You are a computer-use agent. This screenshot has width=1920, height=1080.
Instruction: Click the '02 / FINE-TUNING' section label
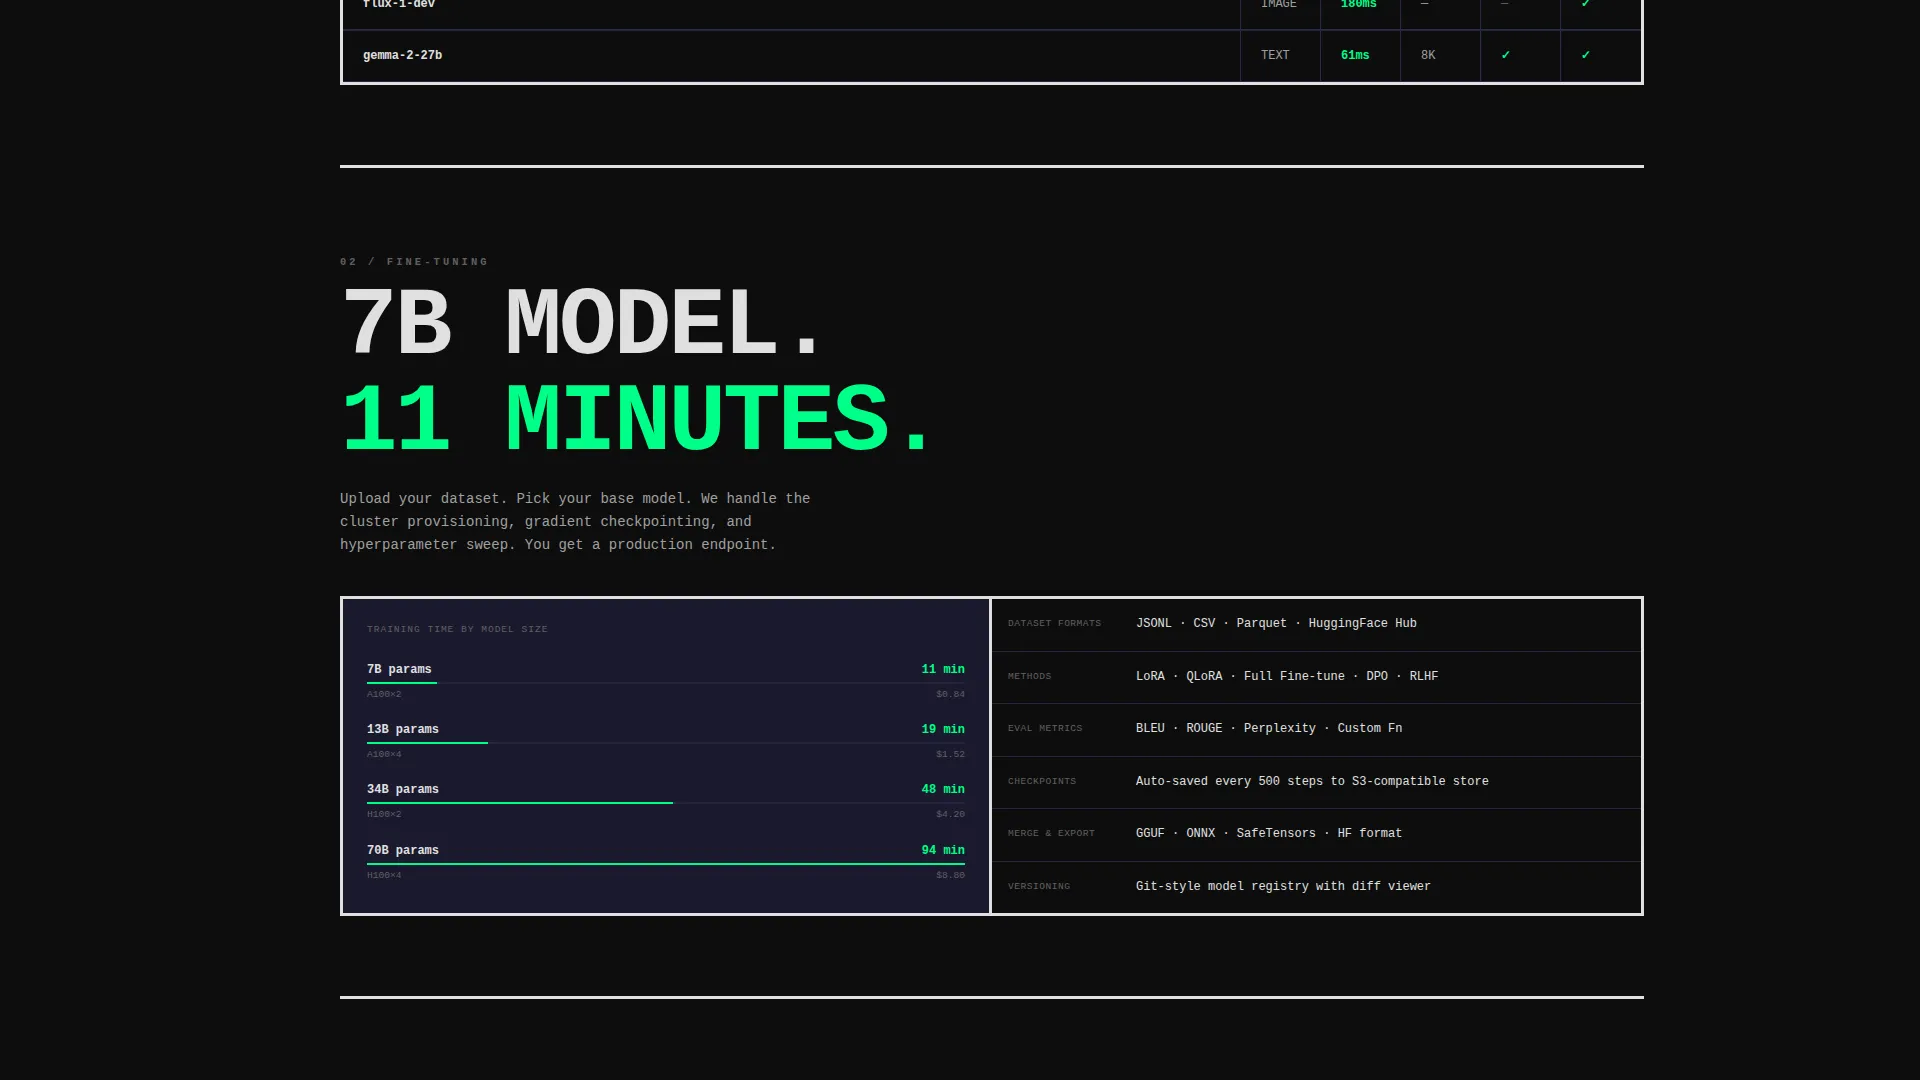point(414,262)
